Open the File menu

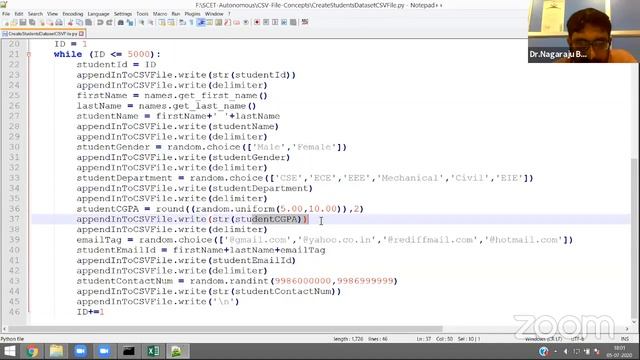[6, 14]
